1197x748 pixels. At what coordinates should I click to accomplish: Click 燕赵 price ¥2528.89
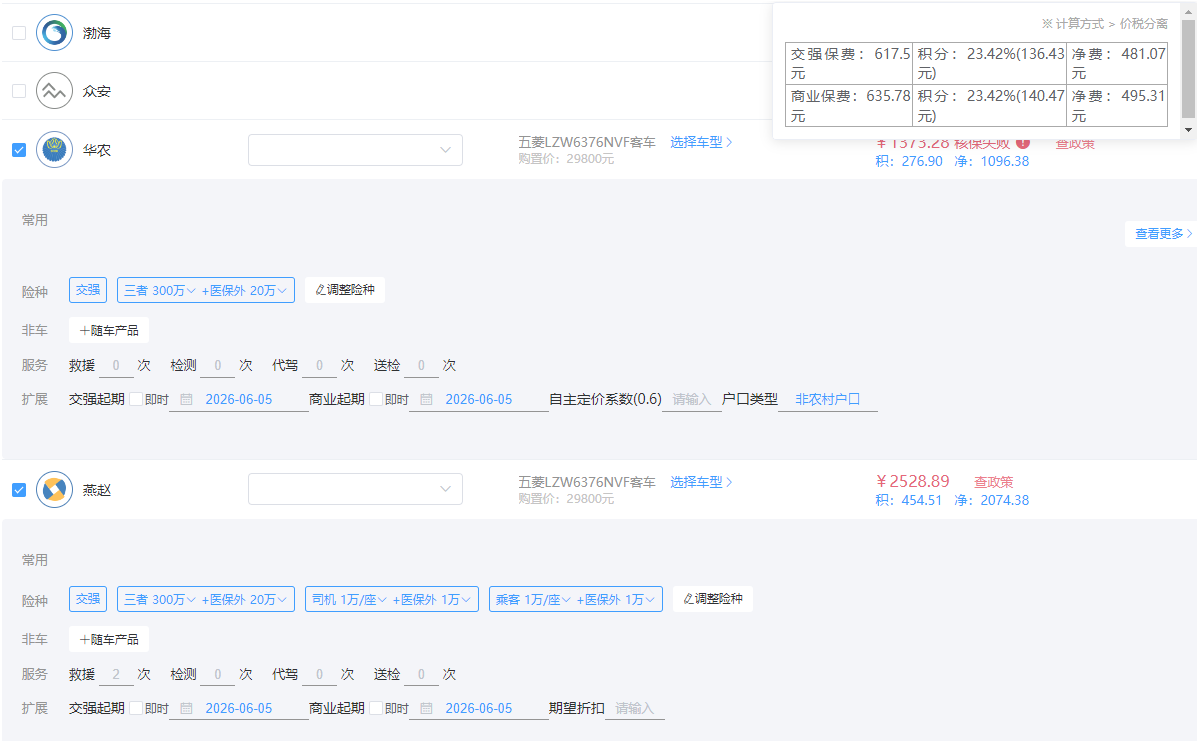click(x=913, y=482)
